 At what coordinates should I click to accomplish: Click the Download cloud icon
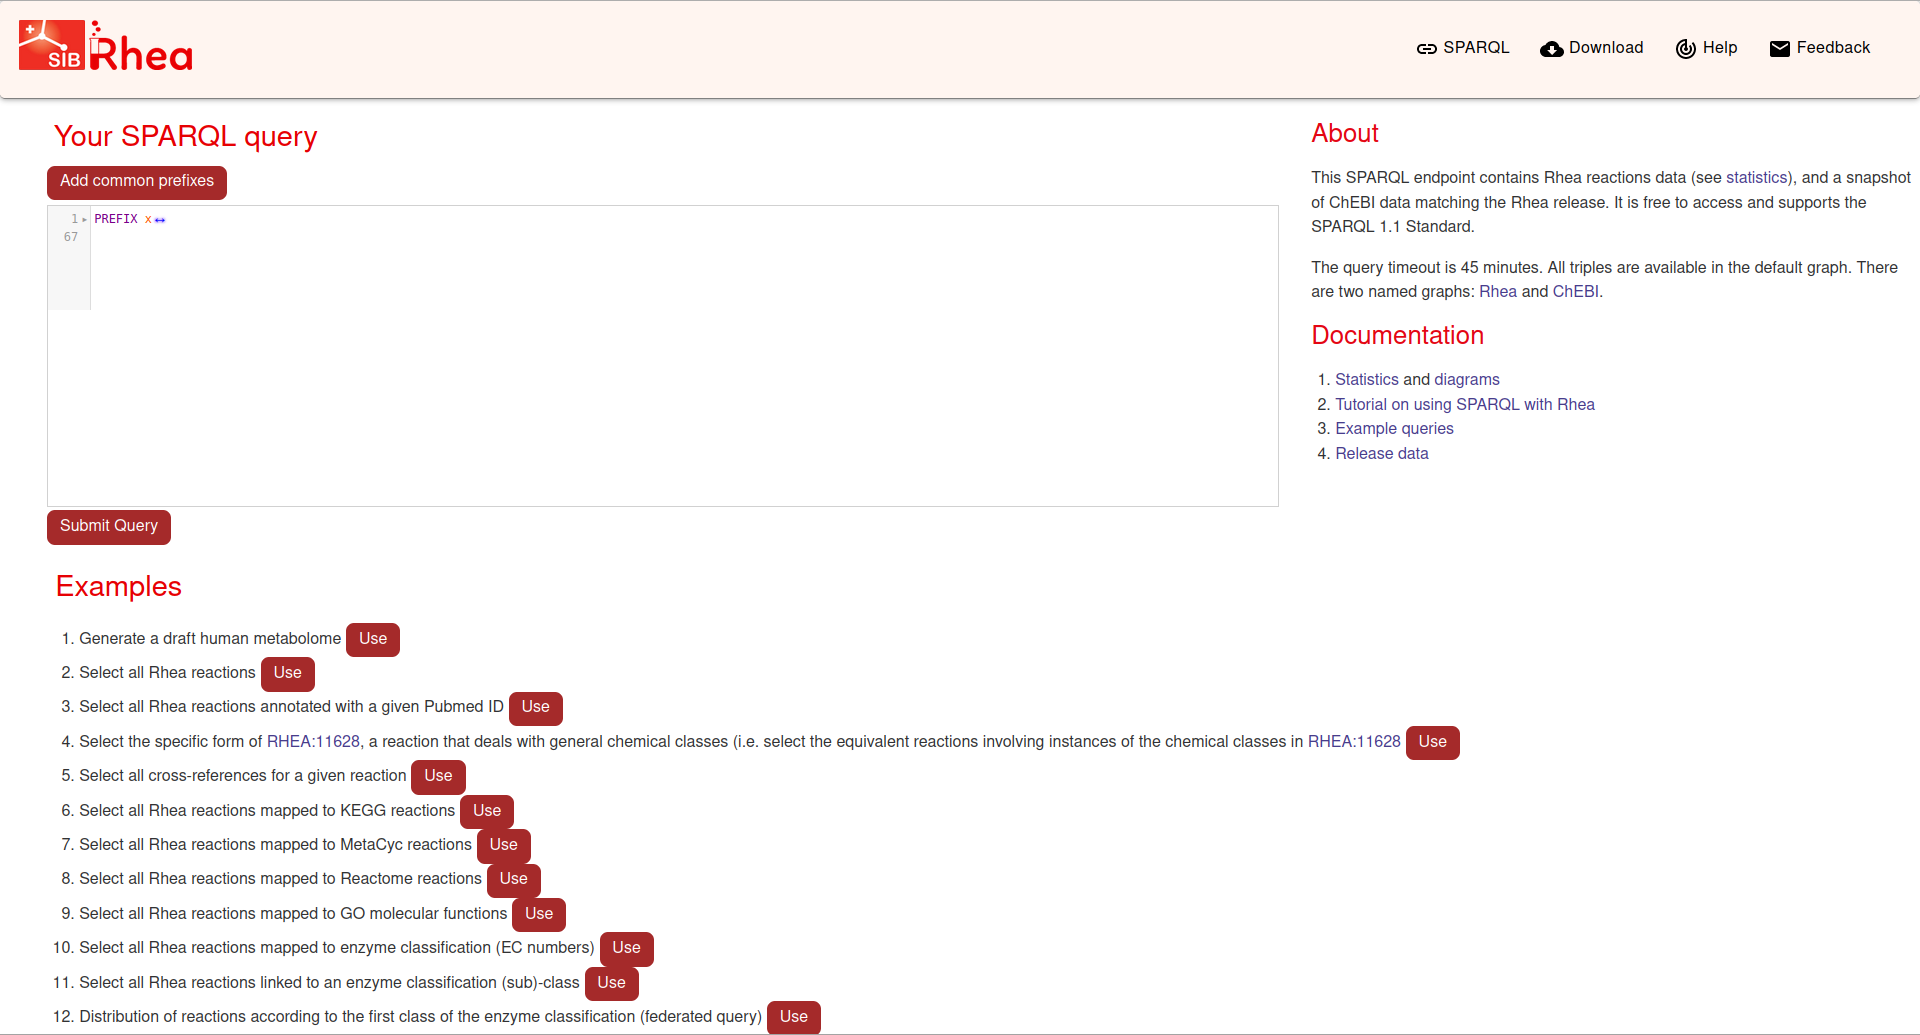pos(1551,48)
